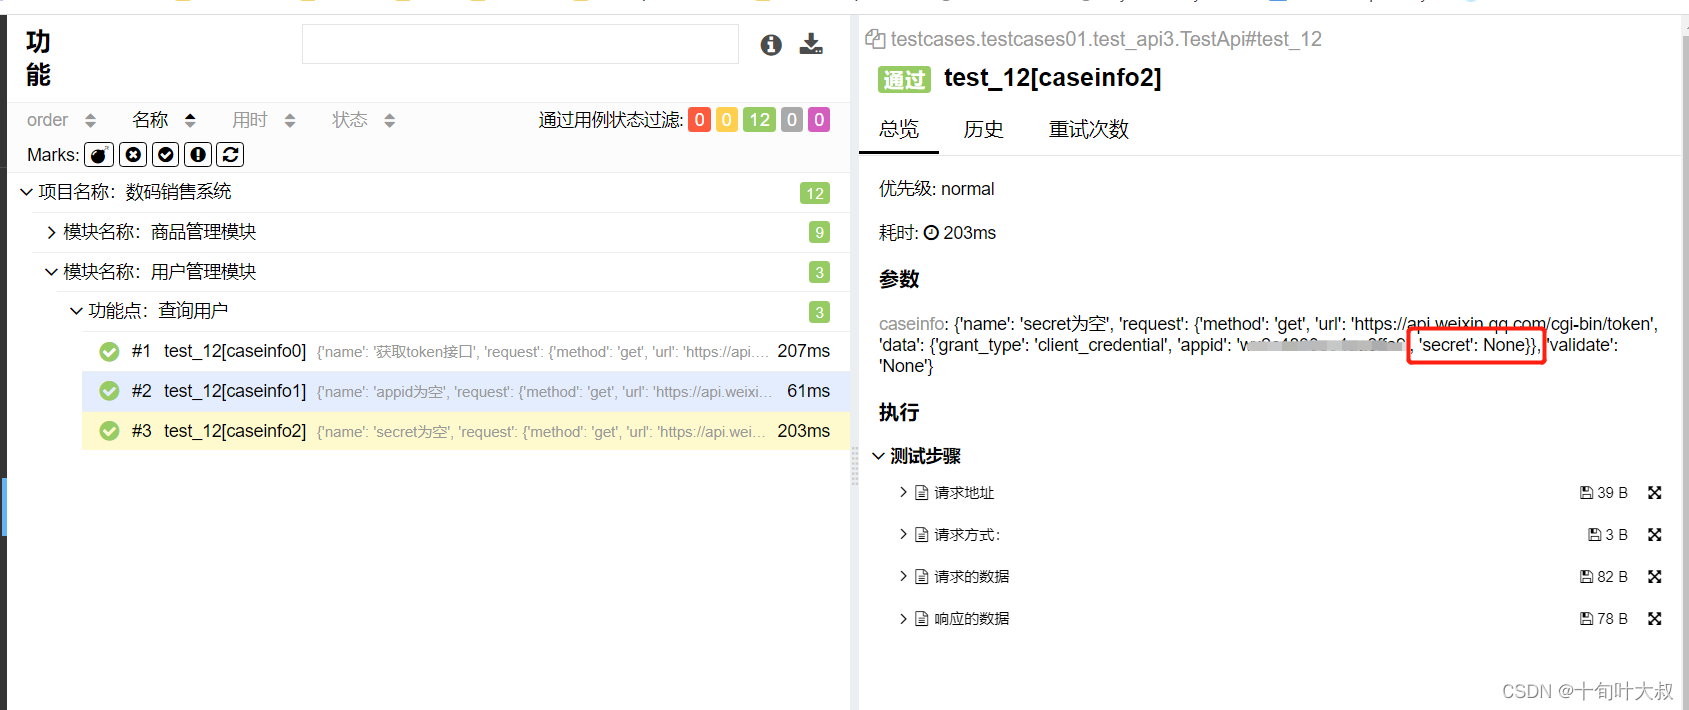Click the clock icon next to 203ms
Viewport: 1689px width, 710px height.
(x=931, y=233)
